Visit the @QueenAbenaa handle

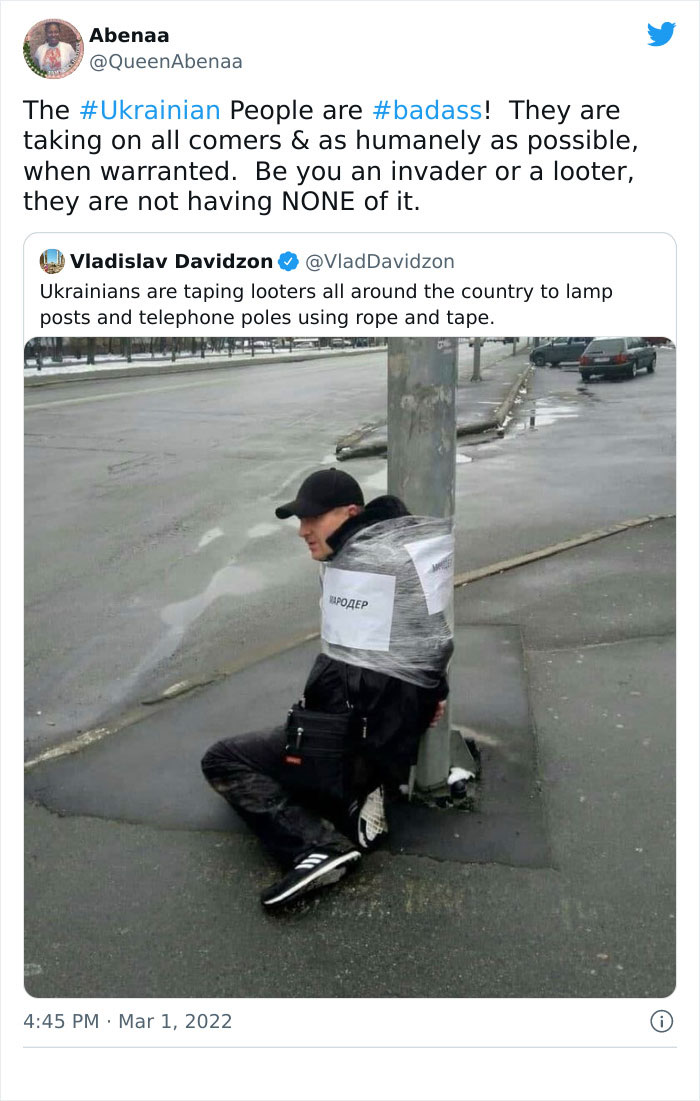(x=166, y=62)
